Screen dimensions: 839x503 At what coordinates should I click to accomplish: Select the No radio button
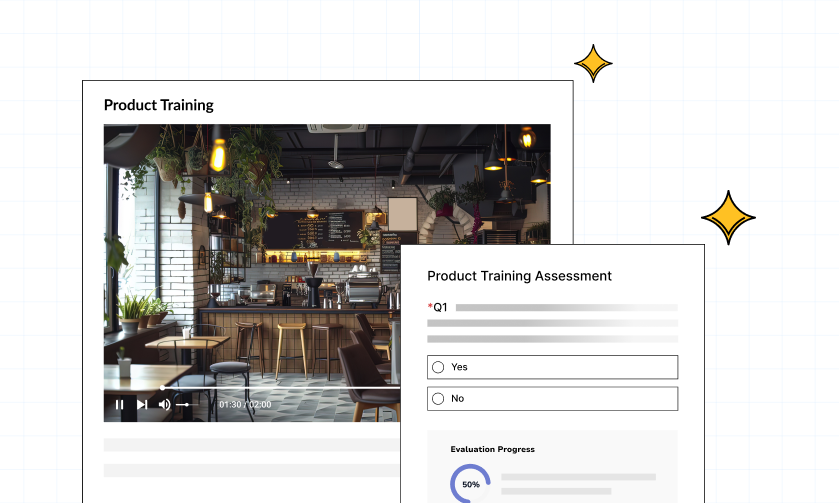coord(438,398)
